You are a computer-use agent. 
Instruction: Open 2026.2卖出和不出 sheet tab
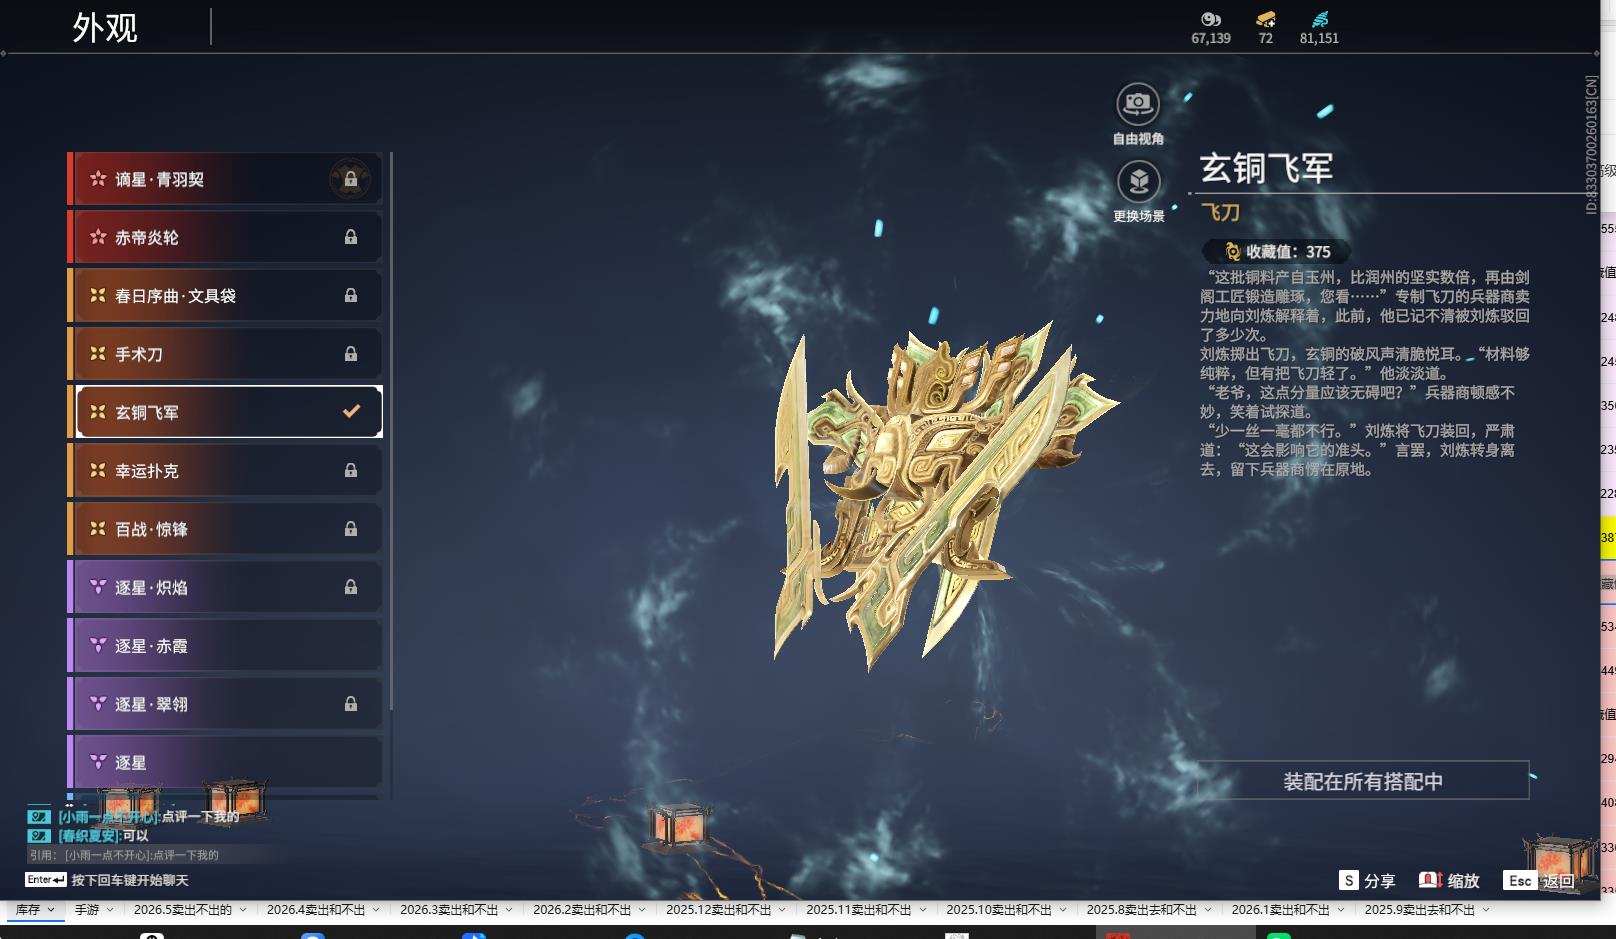(x=582, y=910)
